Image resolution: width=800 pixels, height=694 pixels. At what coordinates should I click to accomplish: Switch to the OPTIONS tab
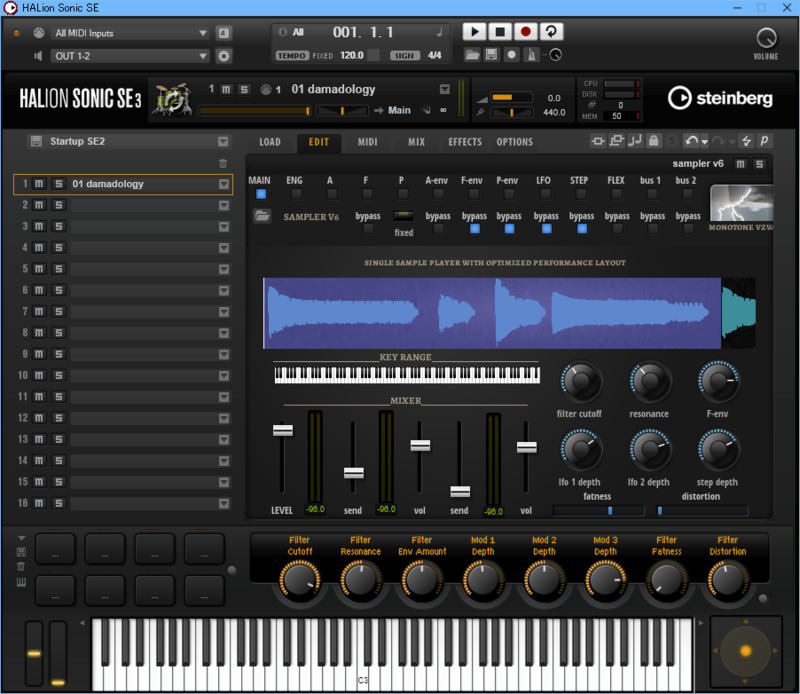pyautogui.click(x=515, y=142)
